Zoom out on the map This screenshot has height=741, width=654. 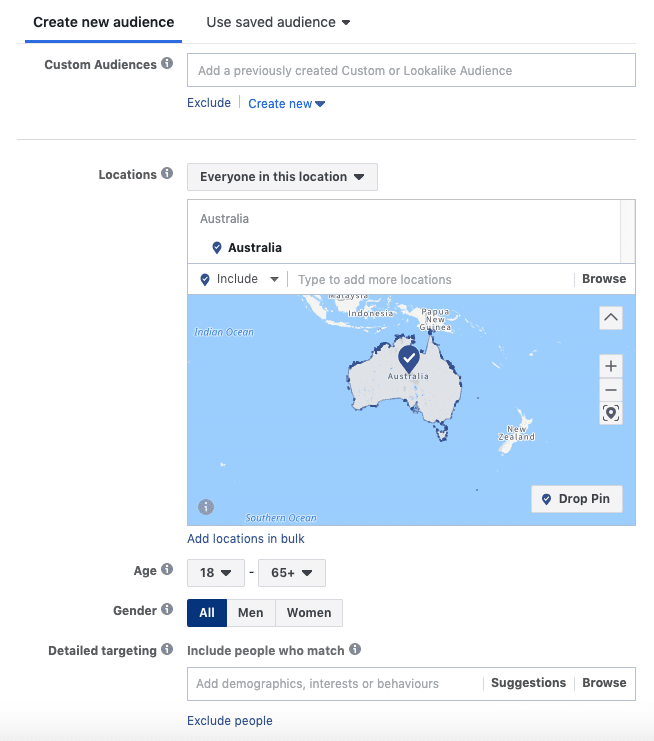point(611,390)
